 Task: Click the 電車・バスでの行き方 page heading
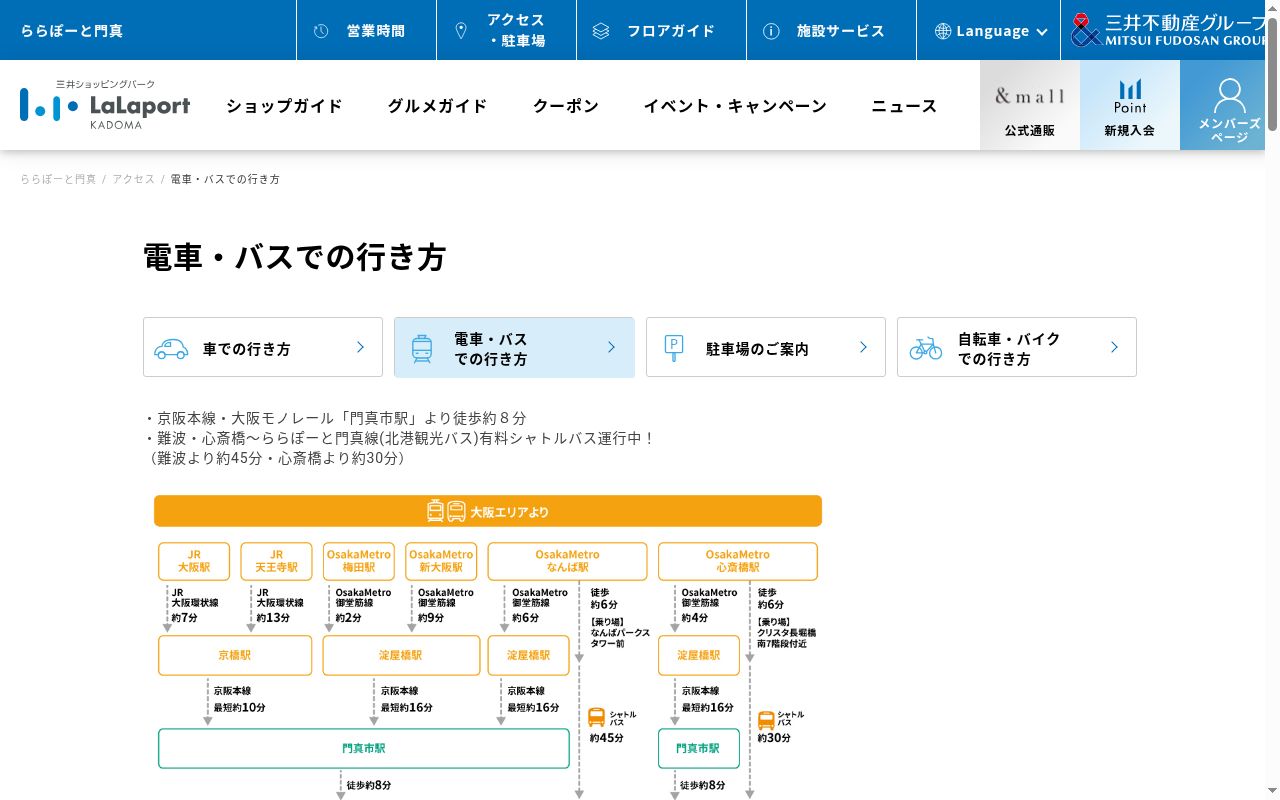point(295,257)
